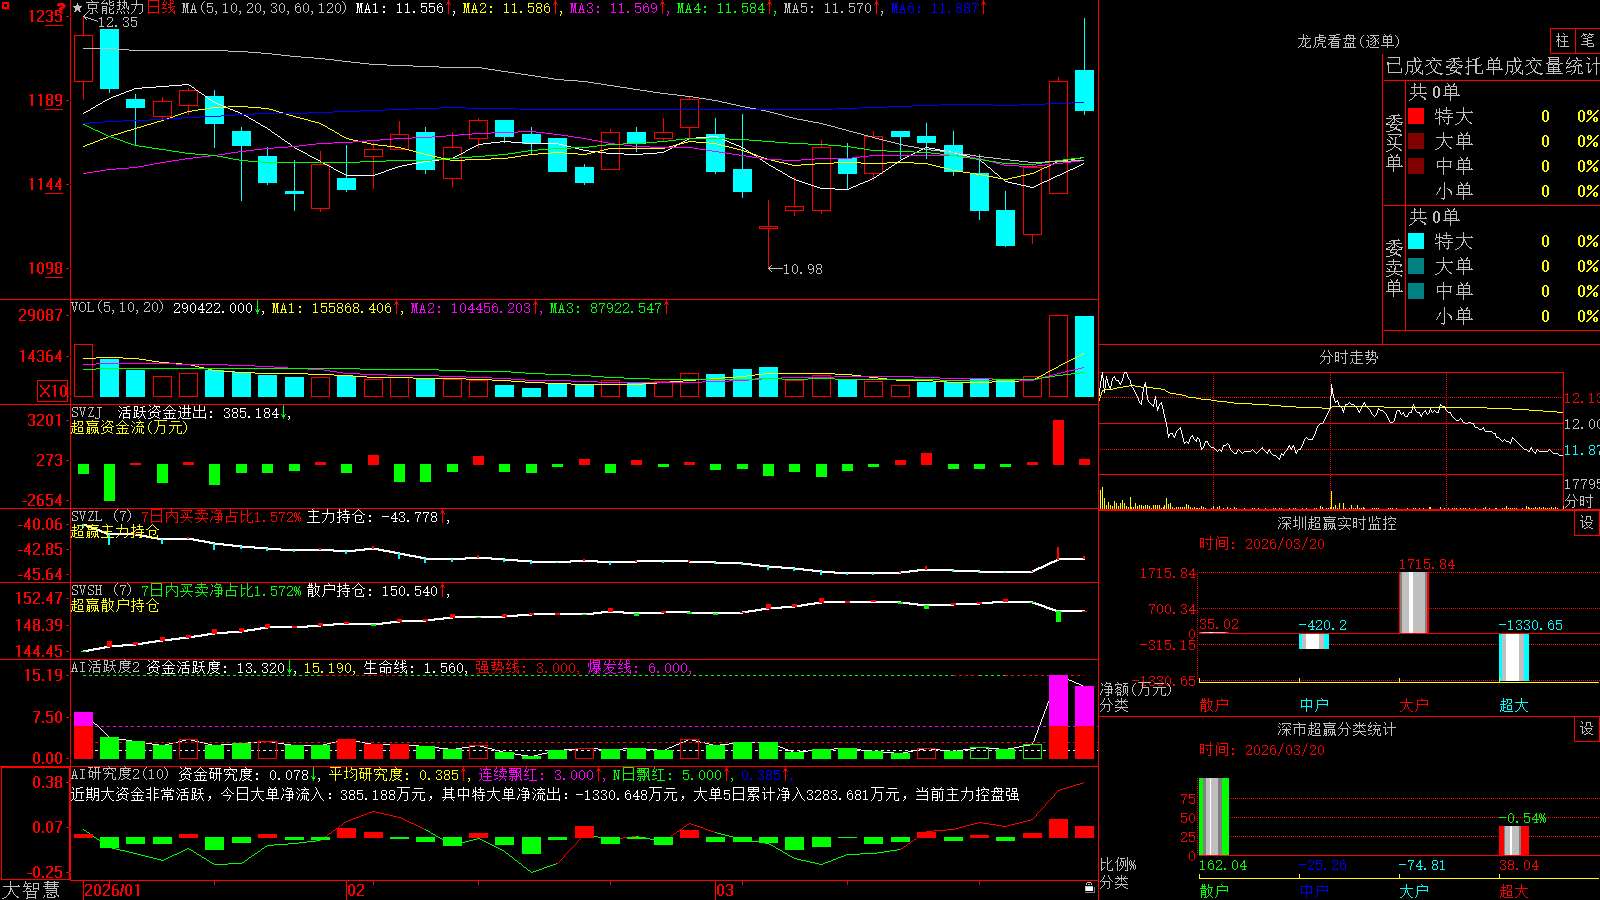Click the AI研究度2(10) indicator label
The width and height of the screenshot is (1600, 900).
(x=120, y=774)
